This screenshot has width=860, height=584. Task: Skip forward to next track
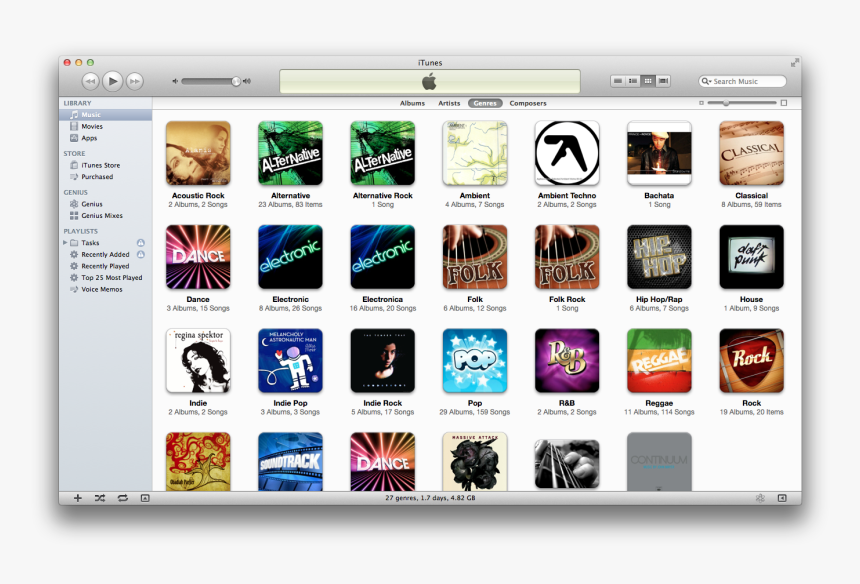134,81
